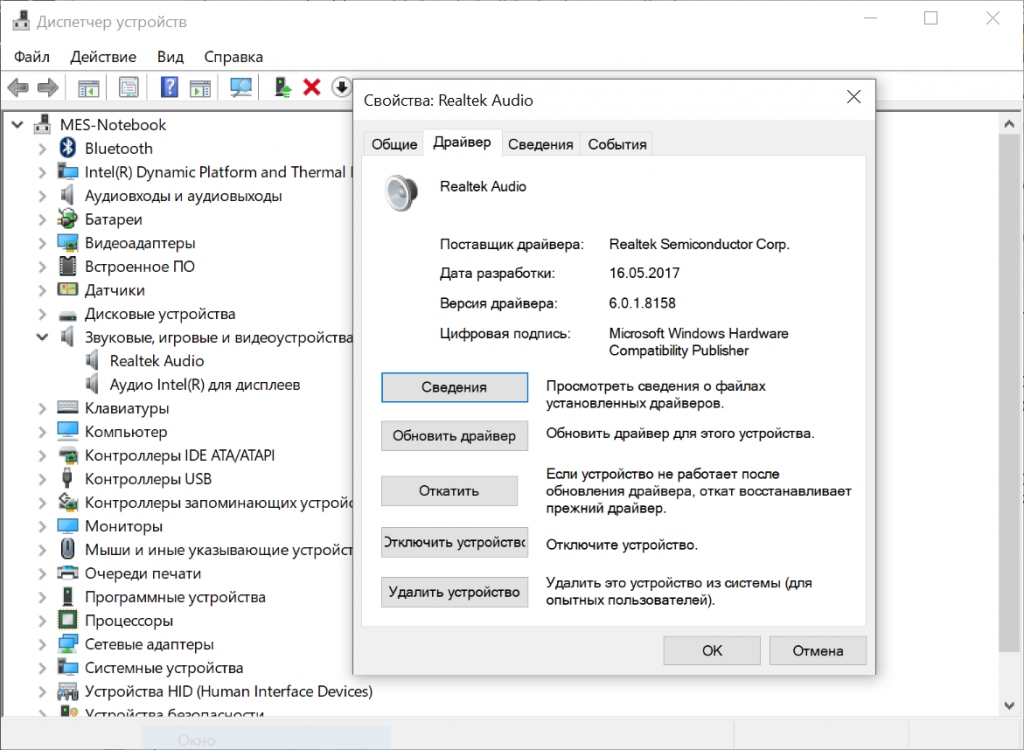Expand Устройства HID node

pos(42,691)
